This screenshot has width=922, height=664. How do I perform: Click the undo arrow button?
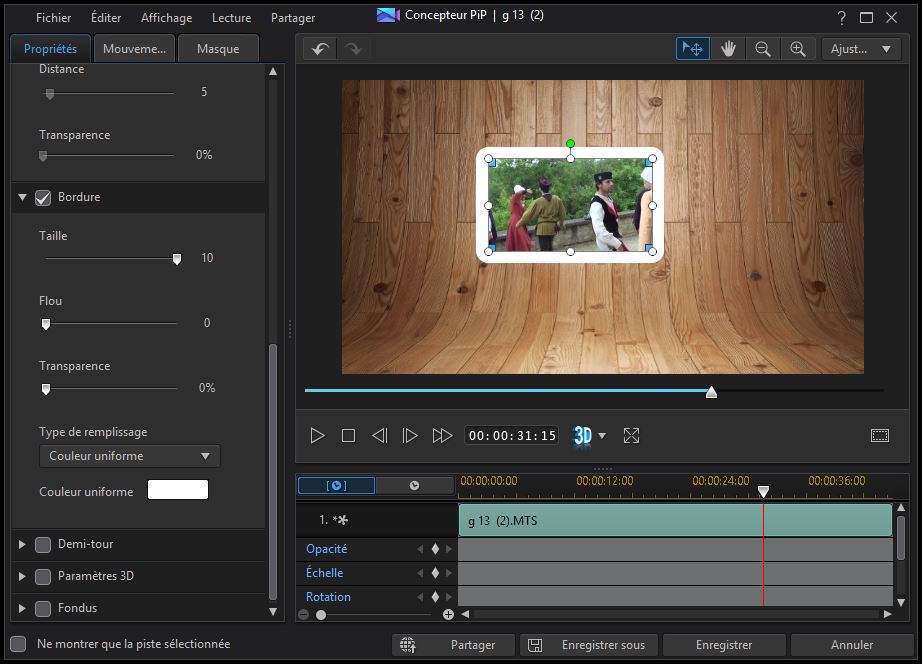tap(320, 49)
